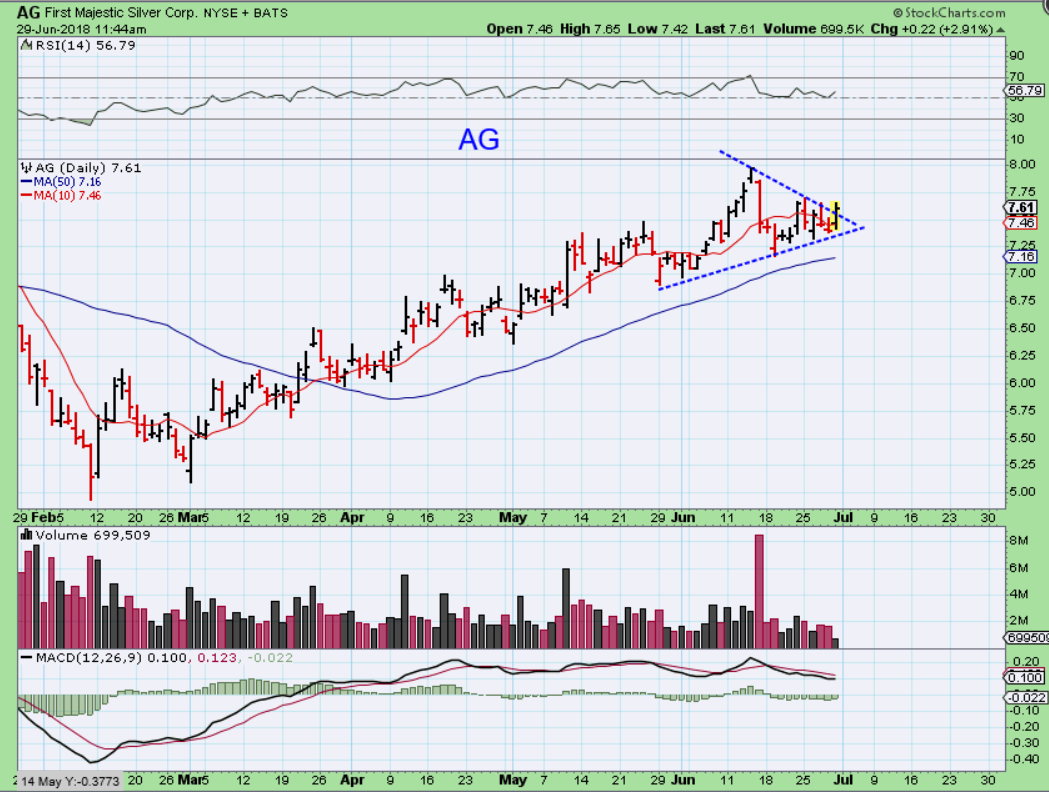The image size is (1049, 792).
Task: Click the company name First Majestic Silver Corp.
Action: 122,13
